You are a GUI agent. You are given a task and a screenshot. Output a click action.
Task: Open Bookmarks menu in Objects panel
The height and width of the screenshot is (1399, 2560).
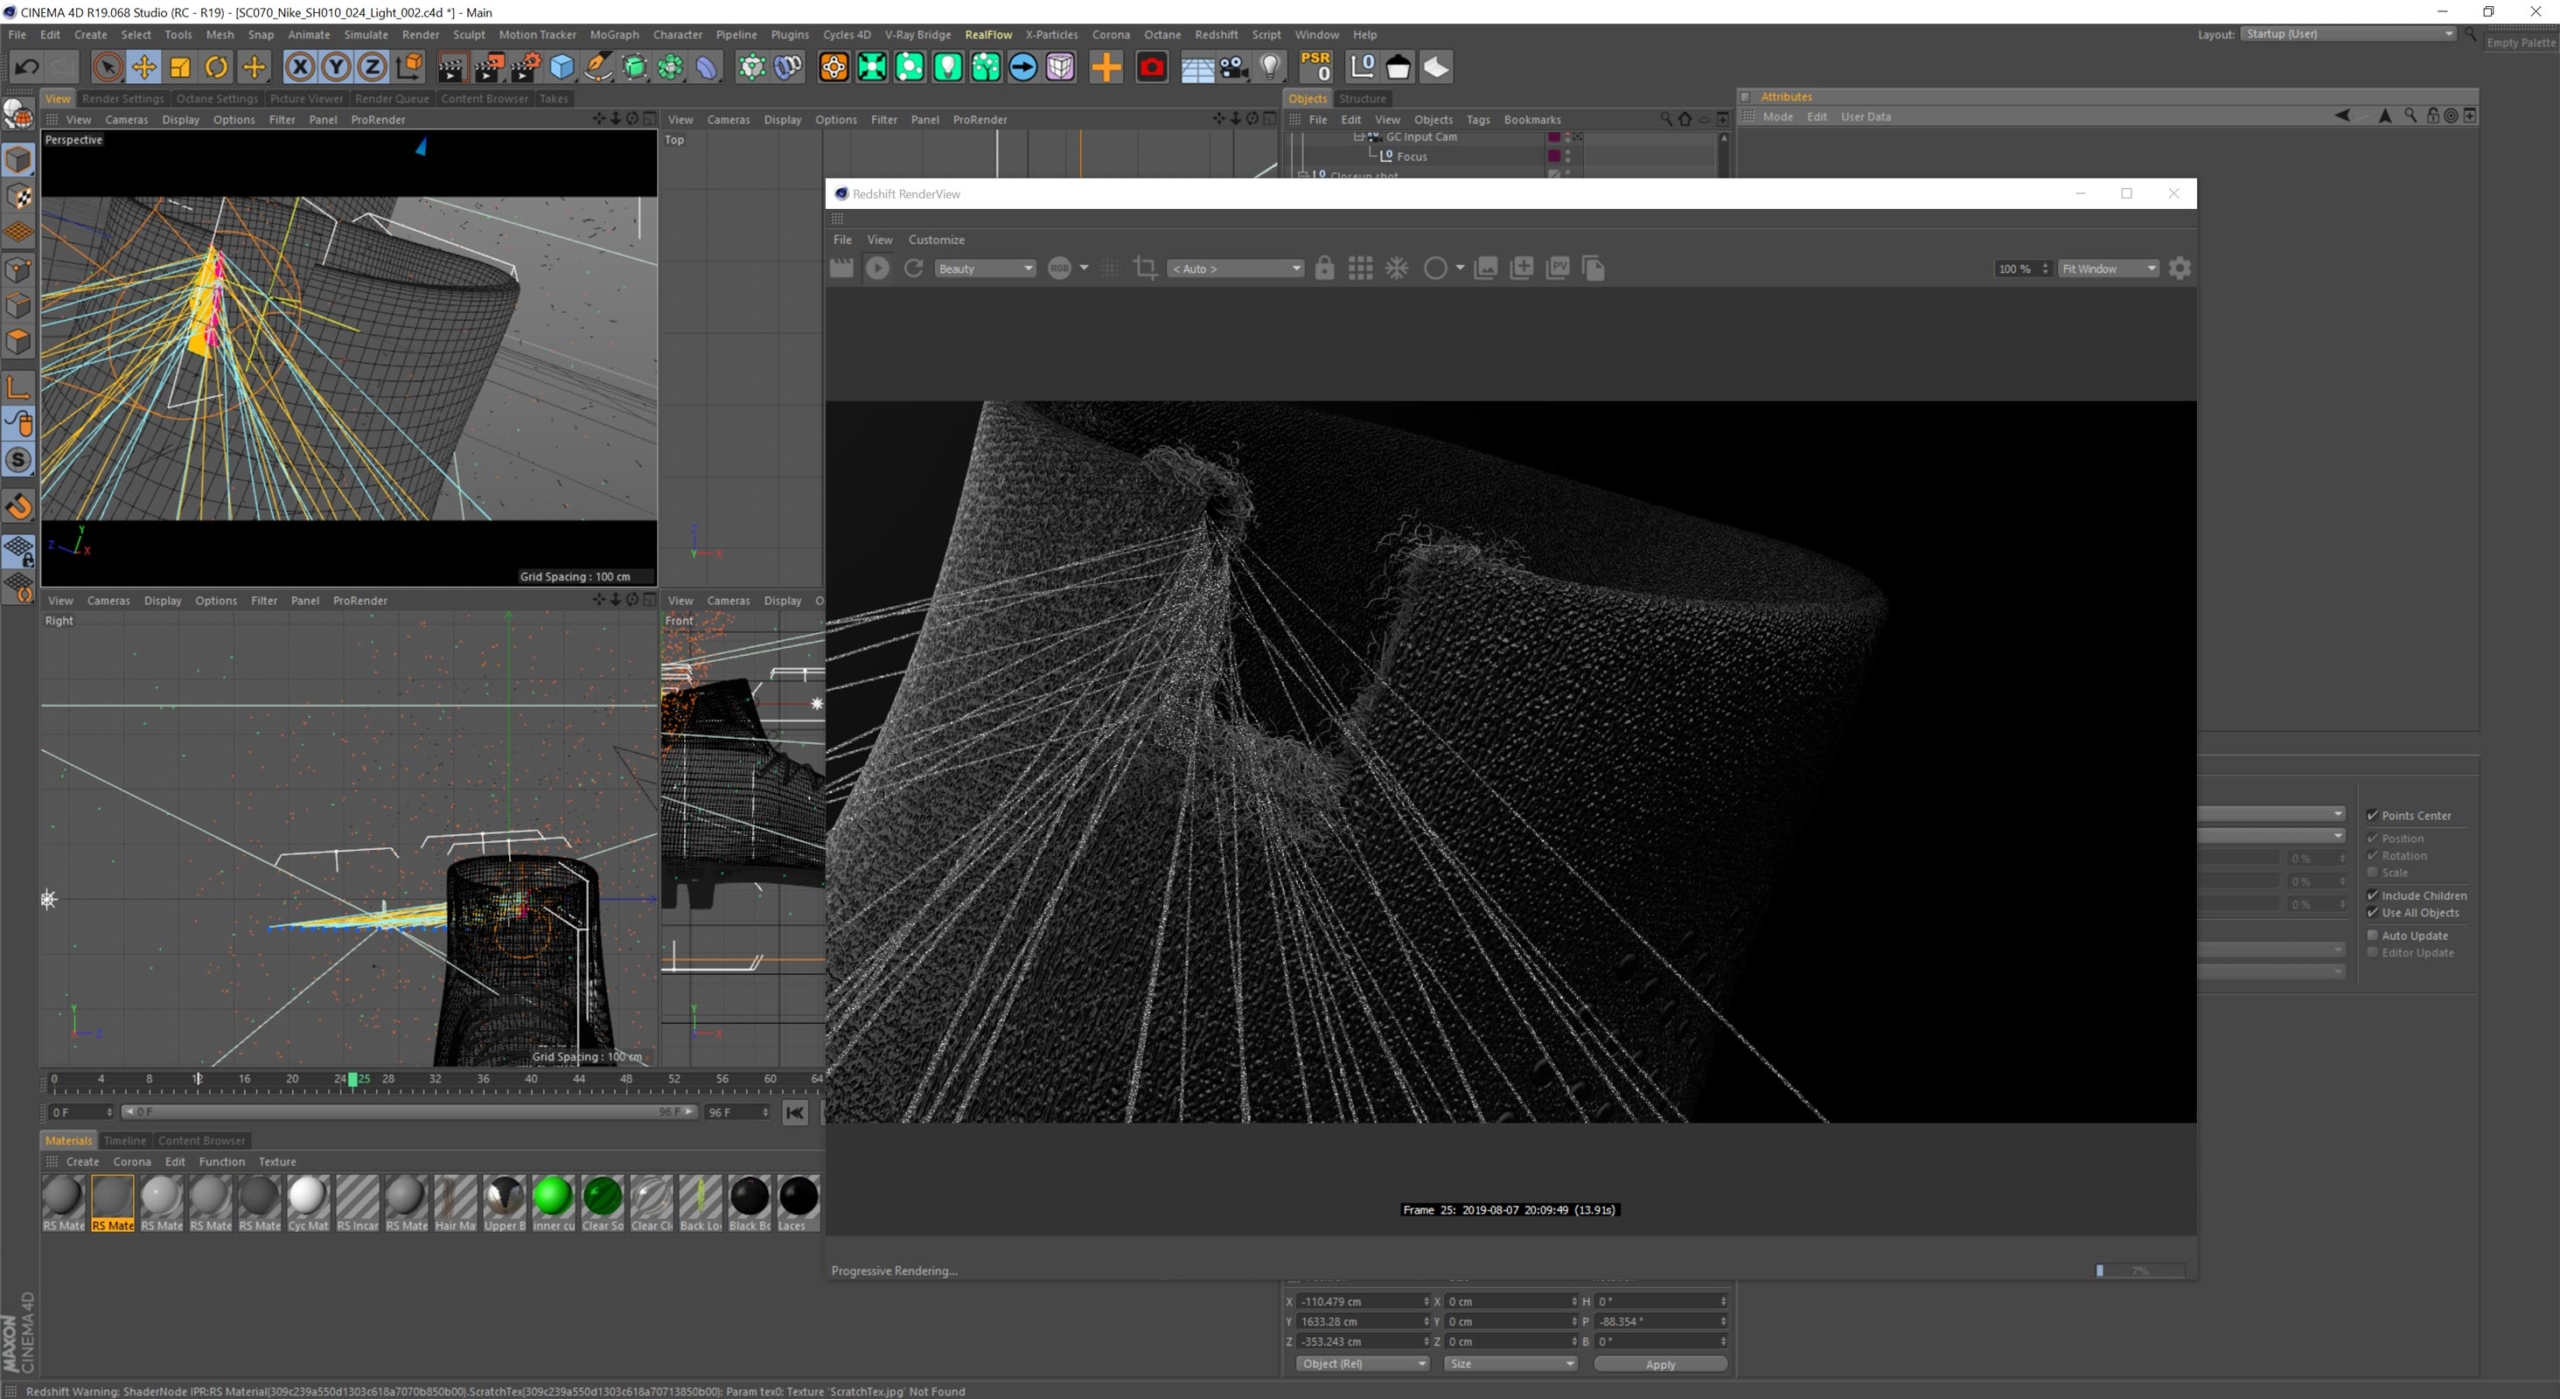coord(1531,120)
